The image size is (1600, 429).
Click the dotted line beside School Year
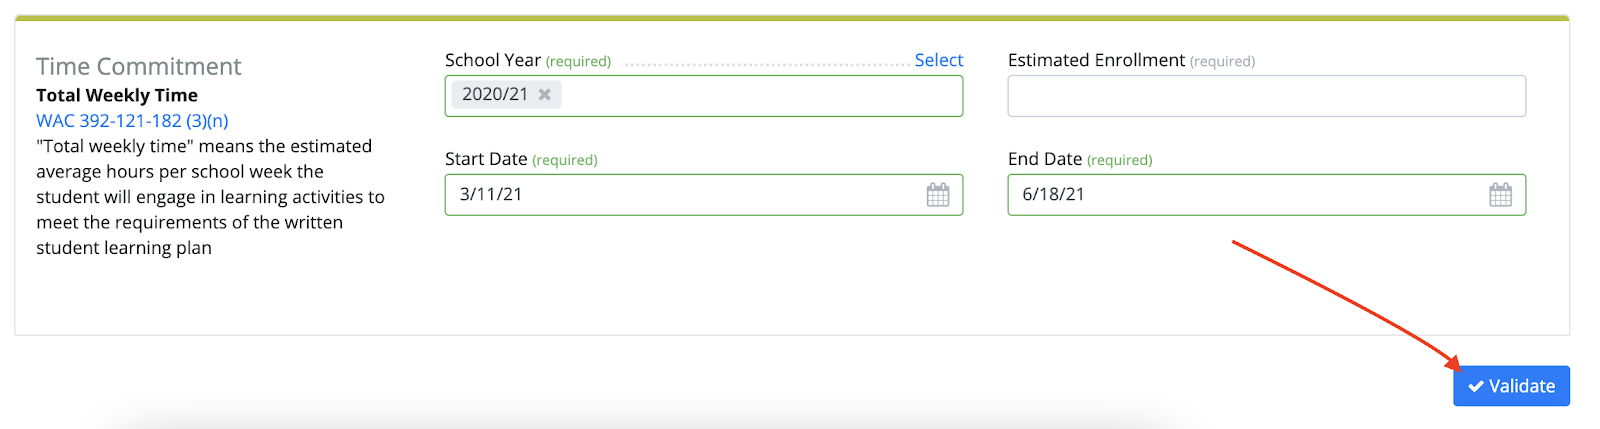tap(768, 65)
